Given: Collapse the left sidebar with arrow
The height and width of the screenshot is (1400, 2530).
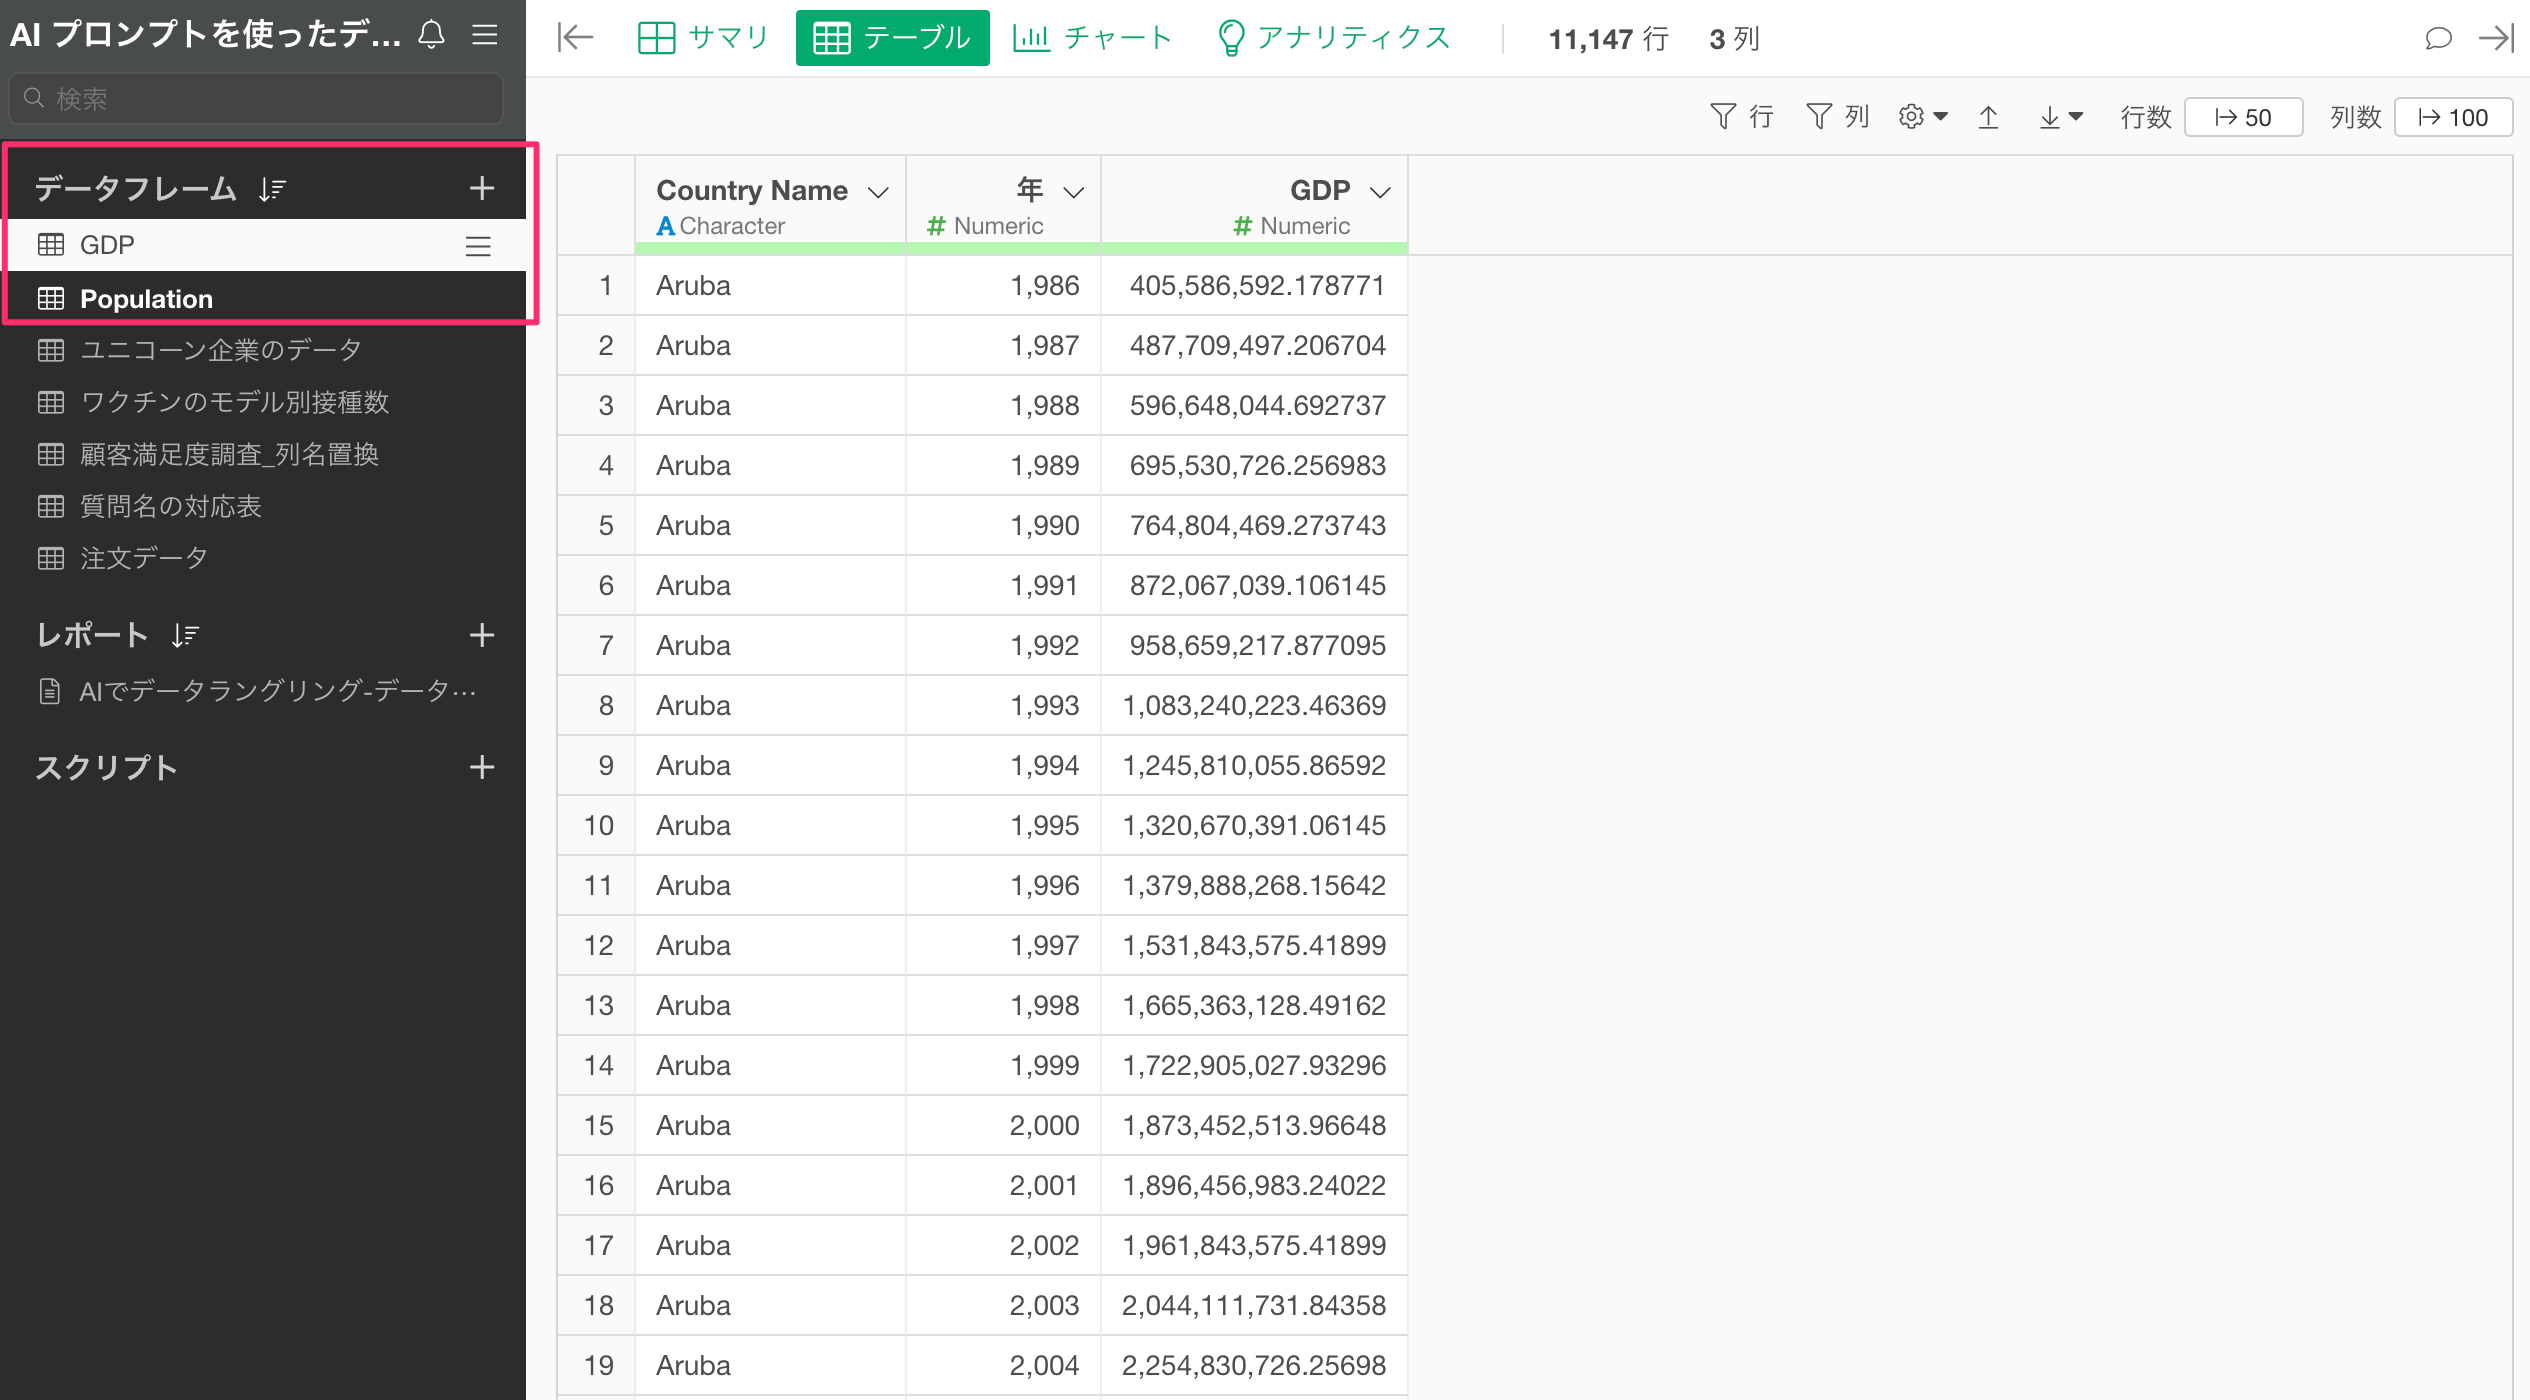Looking at the screenshot, I should pyautogui.click(x=575, y=38).
